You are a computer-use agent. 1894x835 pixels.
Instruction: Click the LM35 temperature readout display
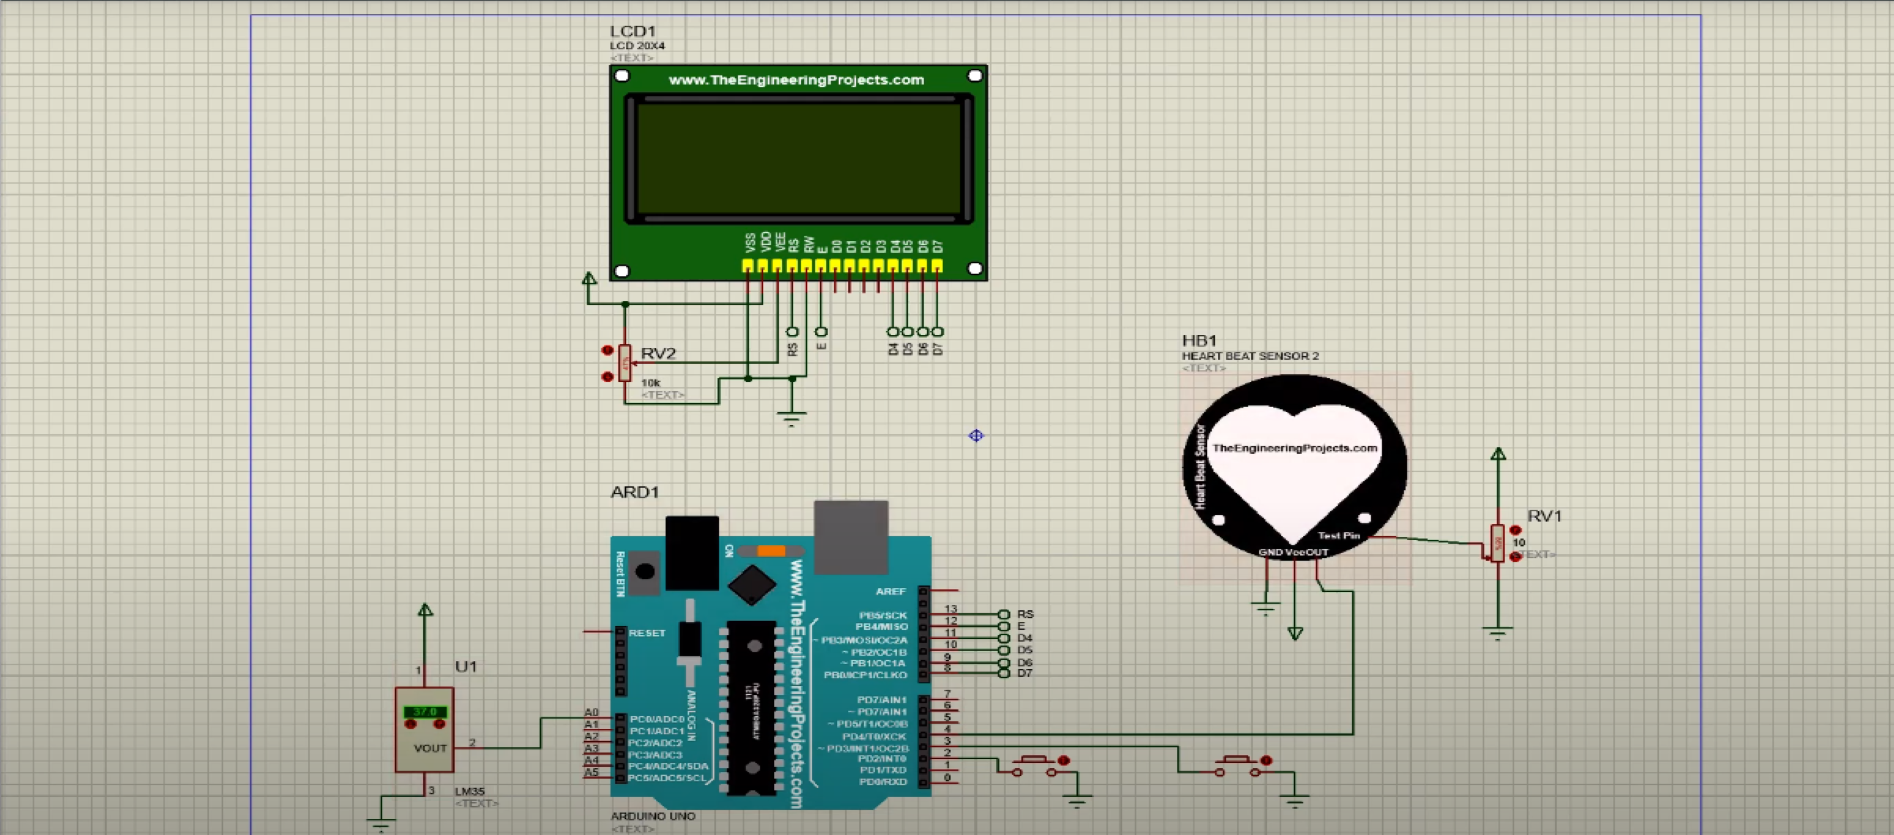425,712
